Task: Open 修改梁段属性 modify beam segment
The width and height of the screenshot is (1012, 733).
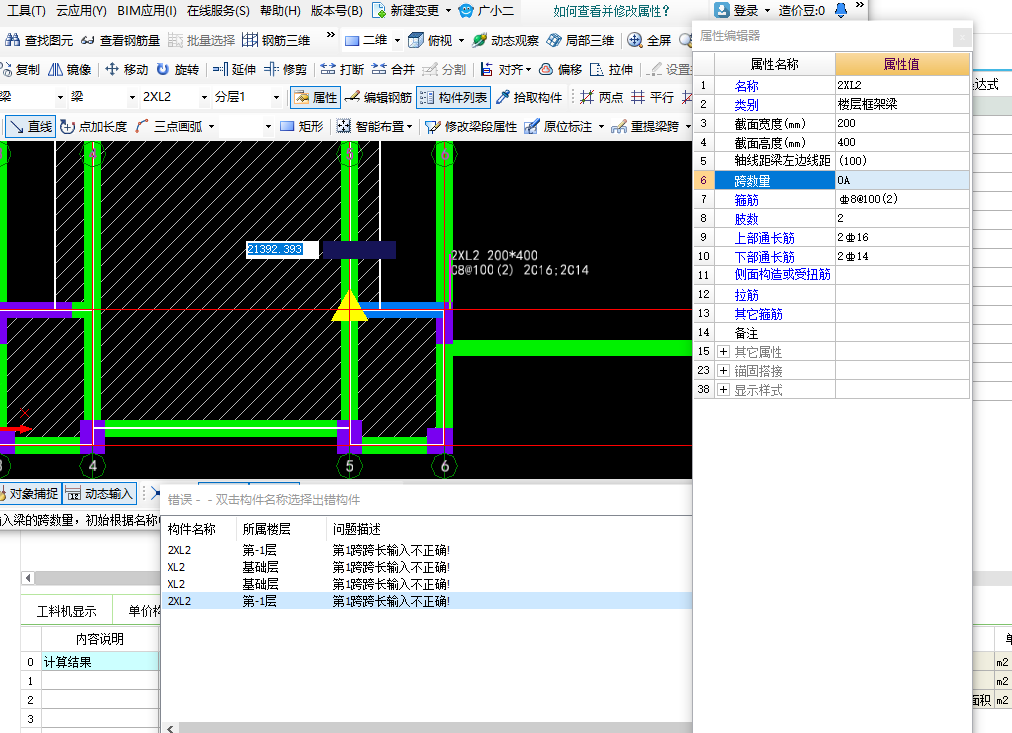Action: click(471, 126)
